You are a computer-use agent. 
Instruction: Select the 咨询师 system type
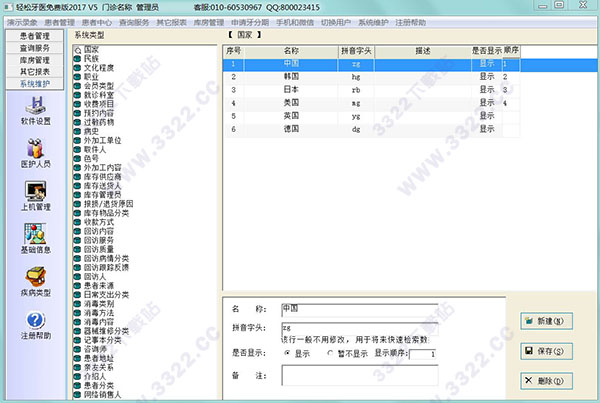click(95, 349)
